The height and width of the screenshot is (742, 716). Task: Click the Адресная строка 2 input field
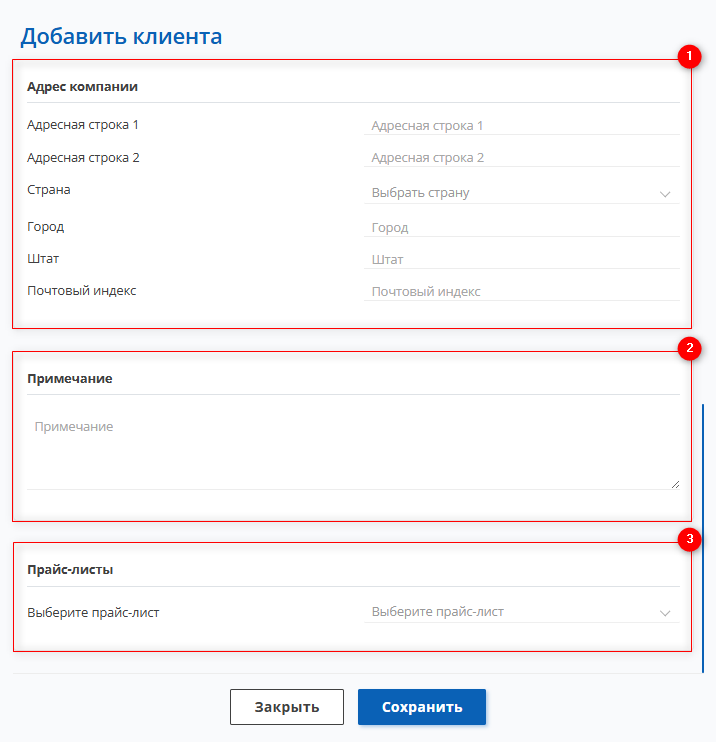click(x=522, y=158)
